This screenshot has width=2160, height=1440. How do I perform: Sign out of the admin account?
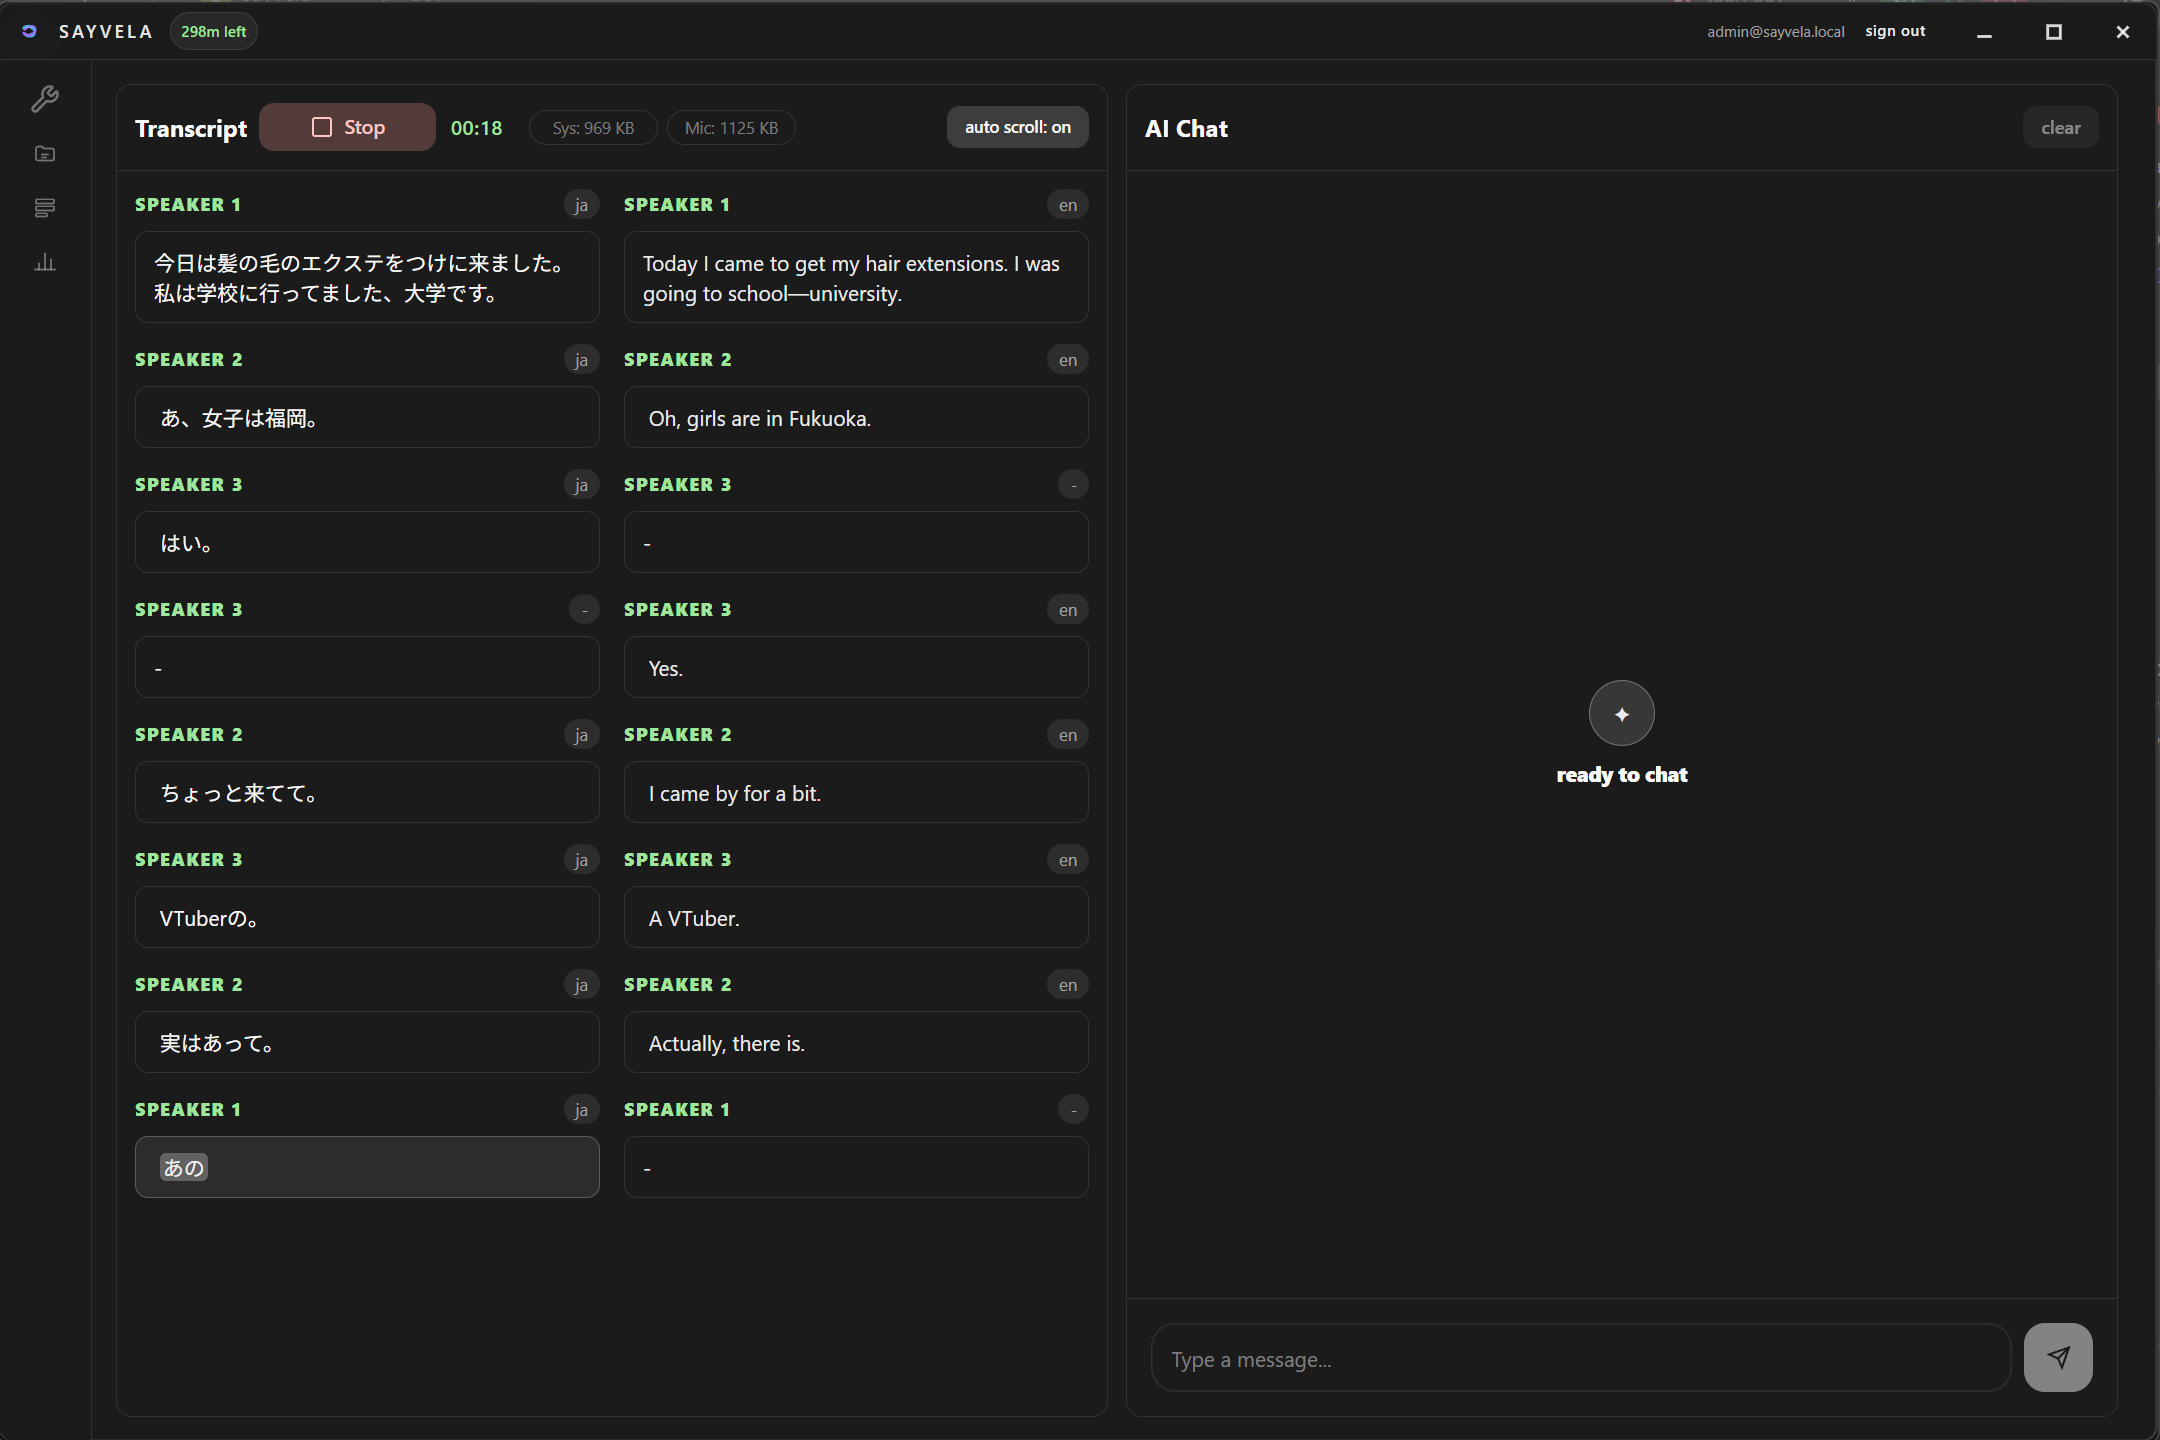[1895, 31]
